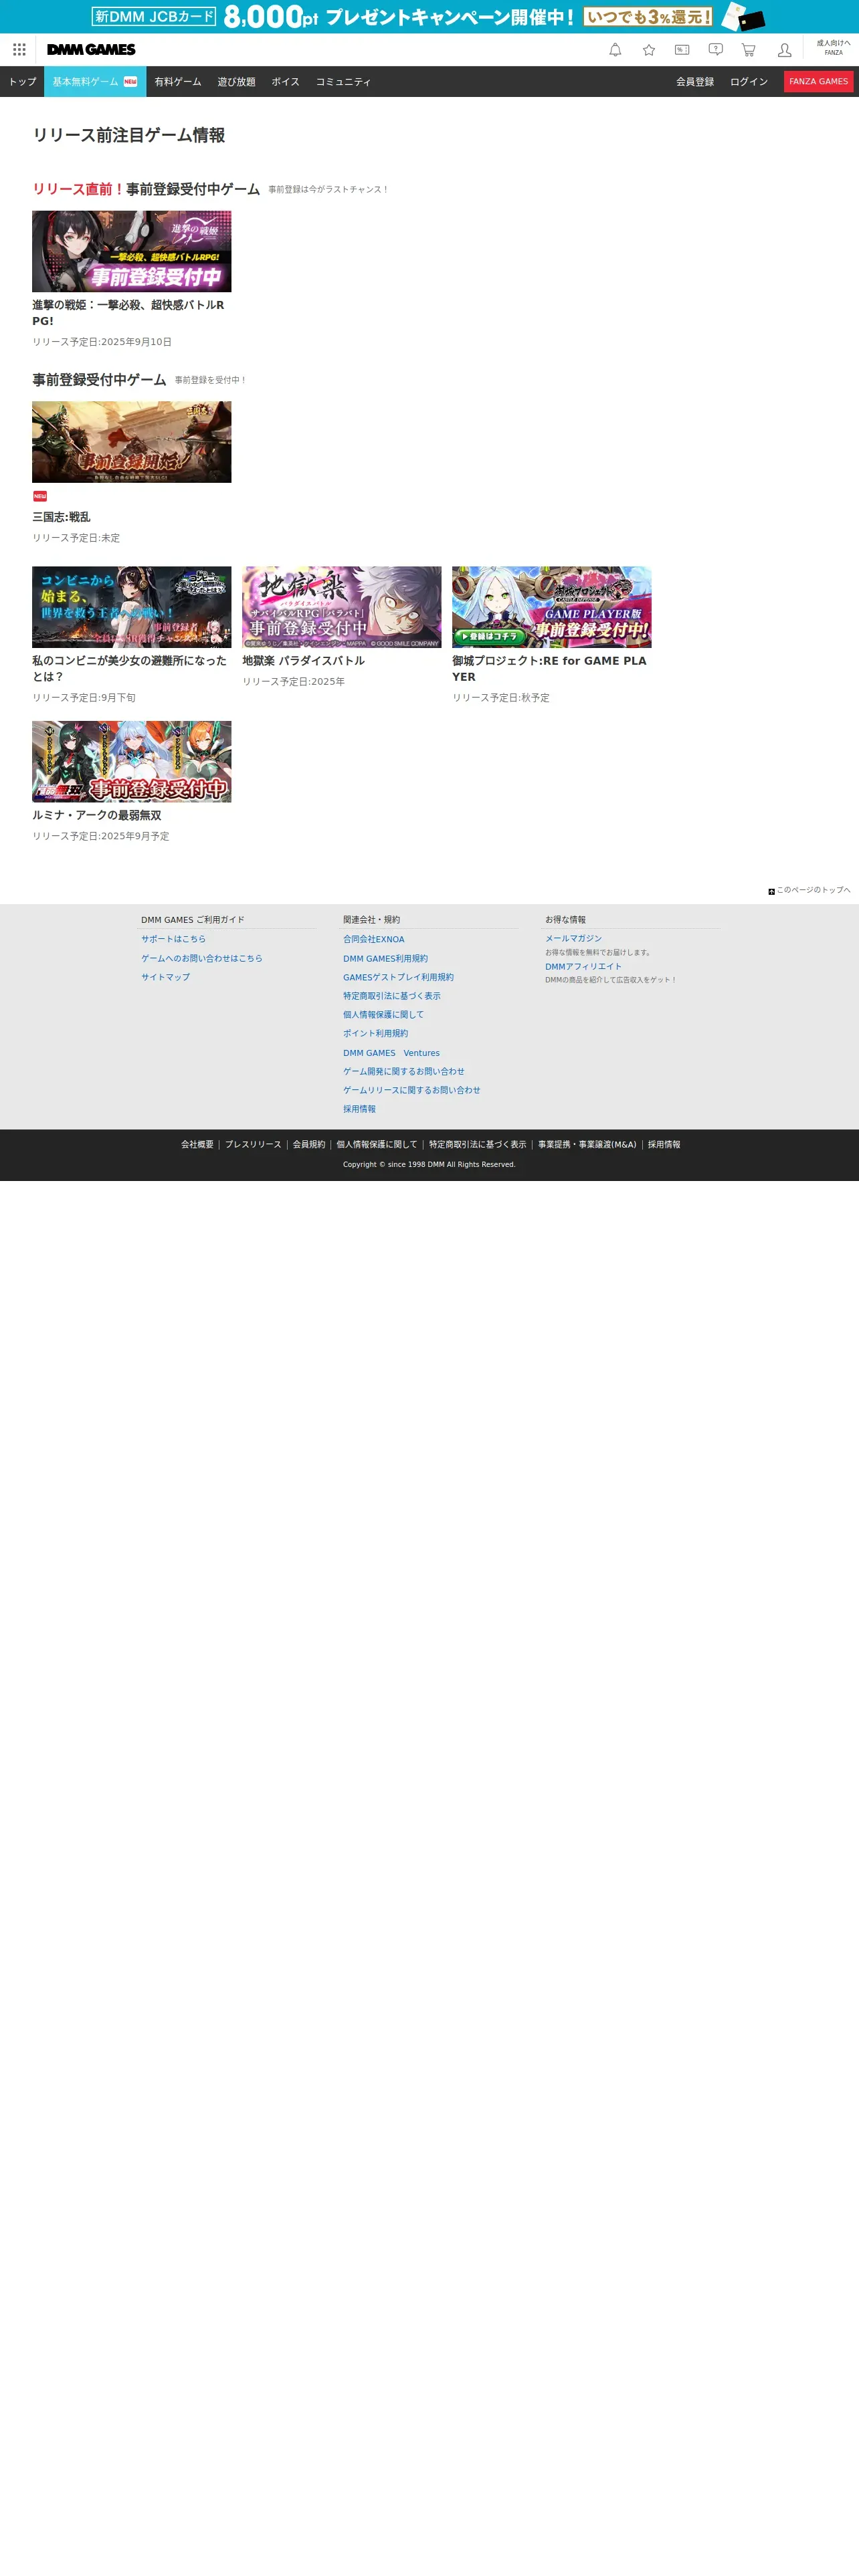Open 個人情報保護に関して in gray footer
Viewport: 859px width, 2576px height.
[384, 1014]
